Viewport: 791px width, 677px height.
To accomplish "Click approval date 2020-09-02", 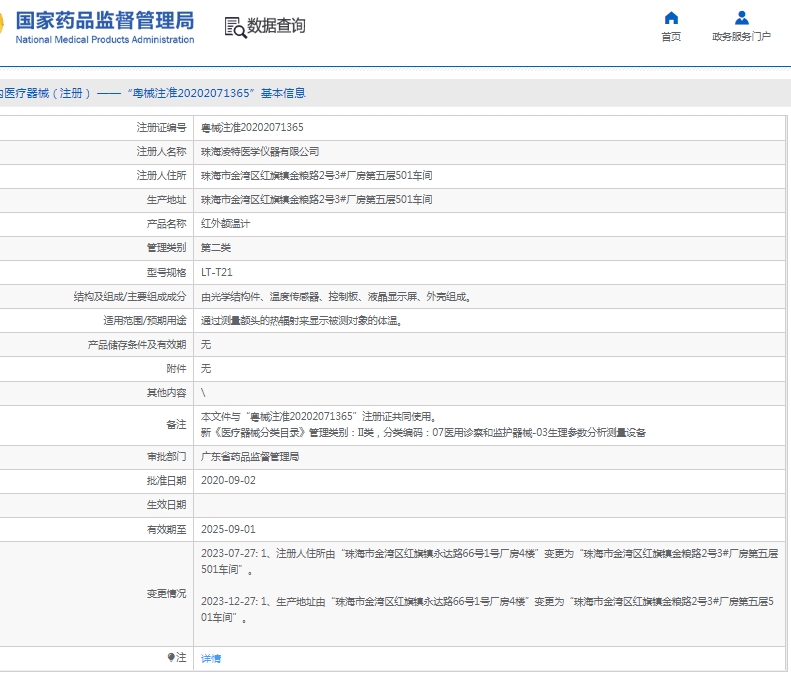I will [x=228, y=481].
